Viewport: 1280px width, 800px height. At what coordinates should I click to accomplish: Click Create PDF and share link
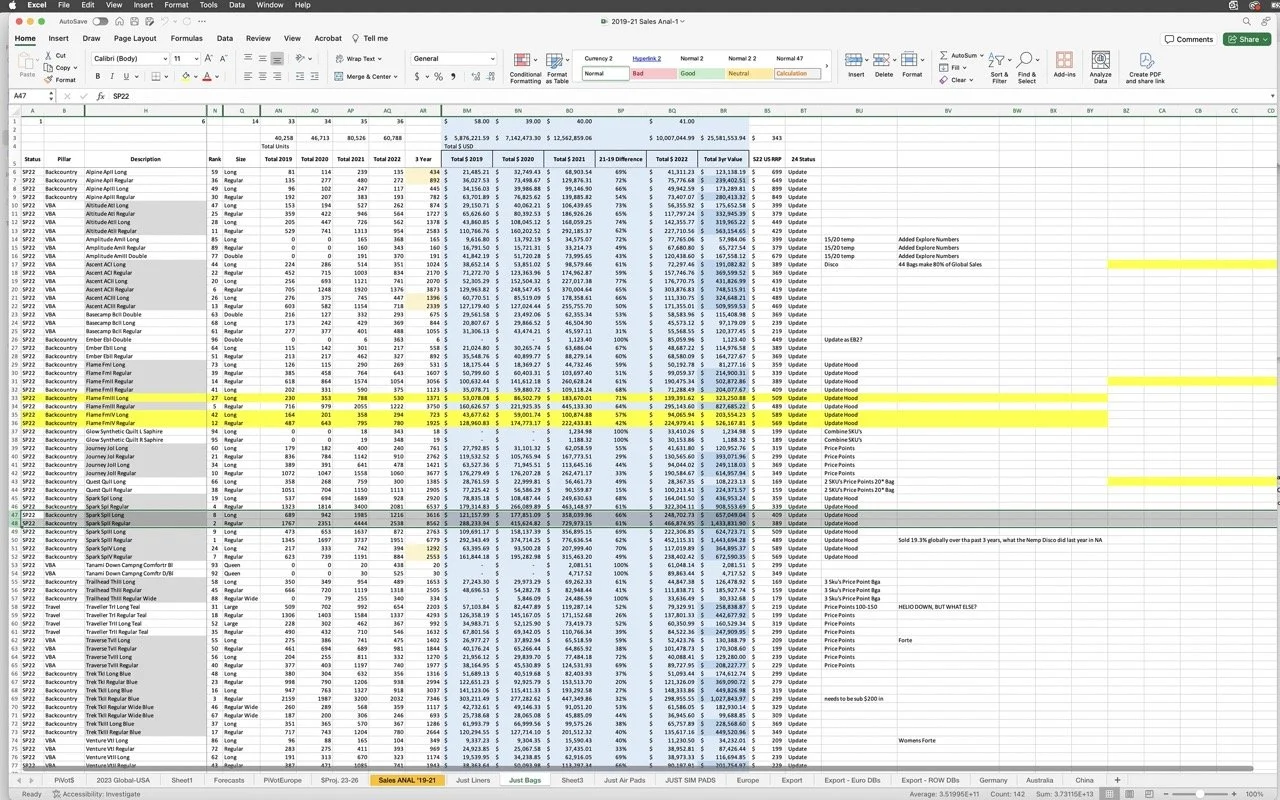pyautogui.click(x=1145, y=68)
